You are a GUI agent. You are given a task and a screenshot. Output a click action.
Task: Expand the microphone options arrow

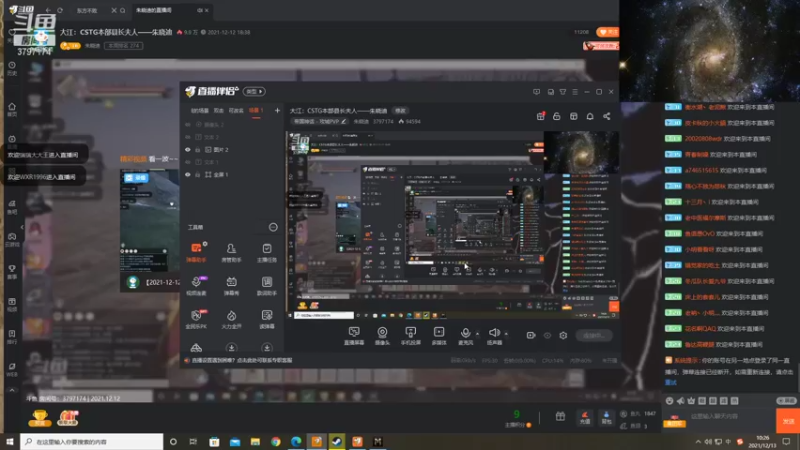pos(478,334)
